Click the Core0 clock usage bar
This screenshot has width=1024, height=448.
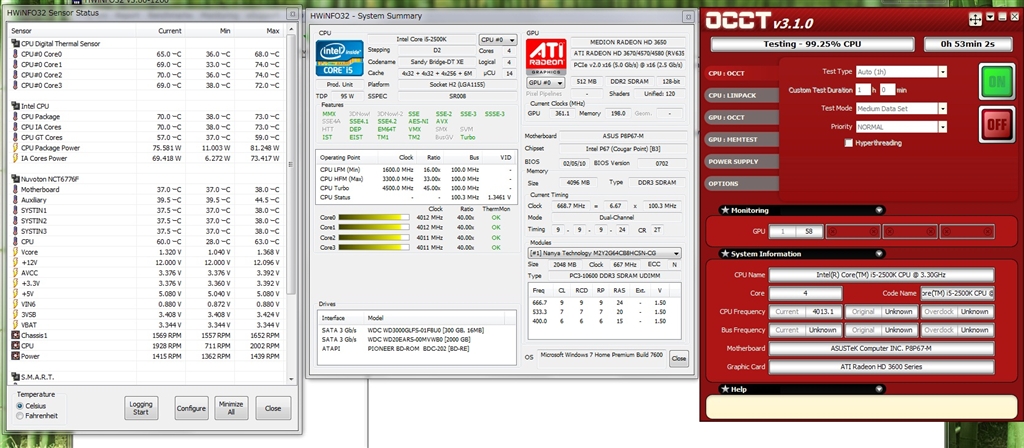click(x=372, y=217)
